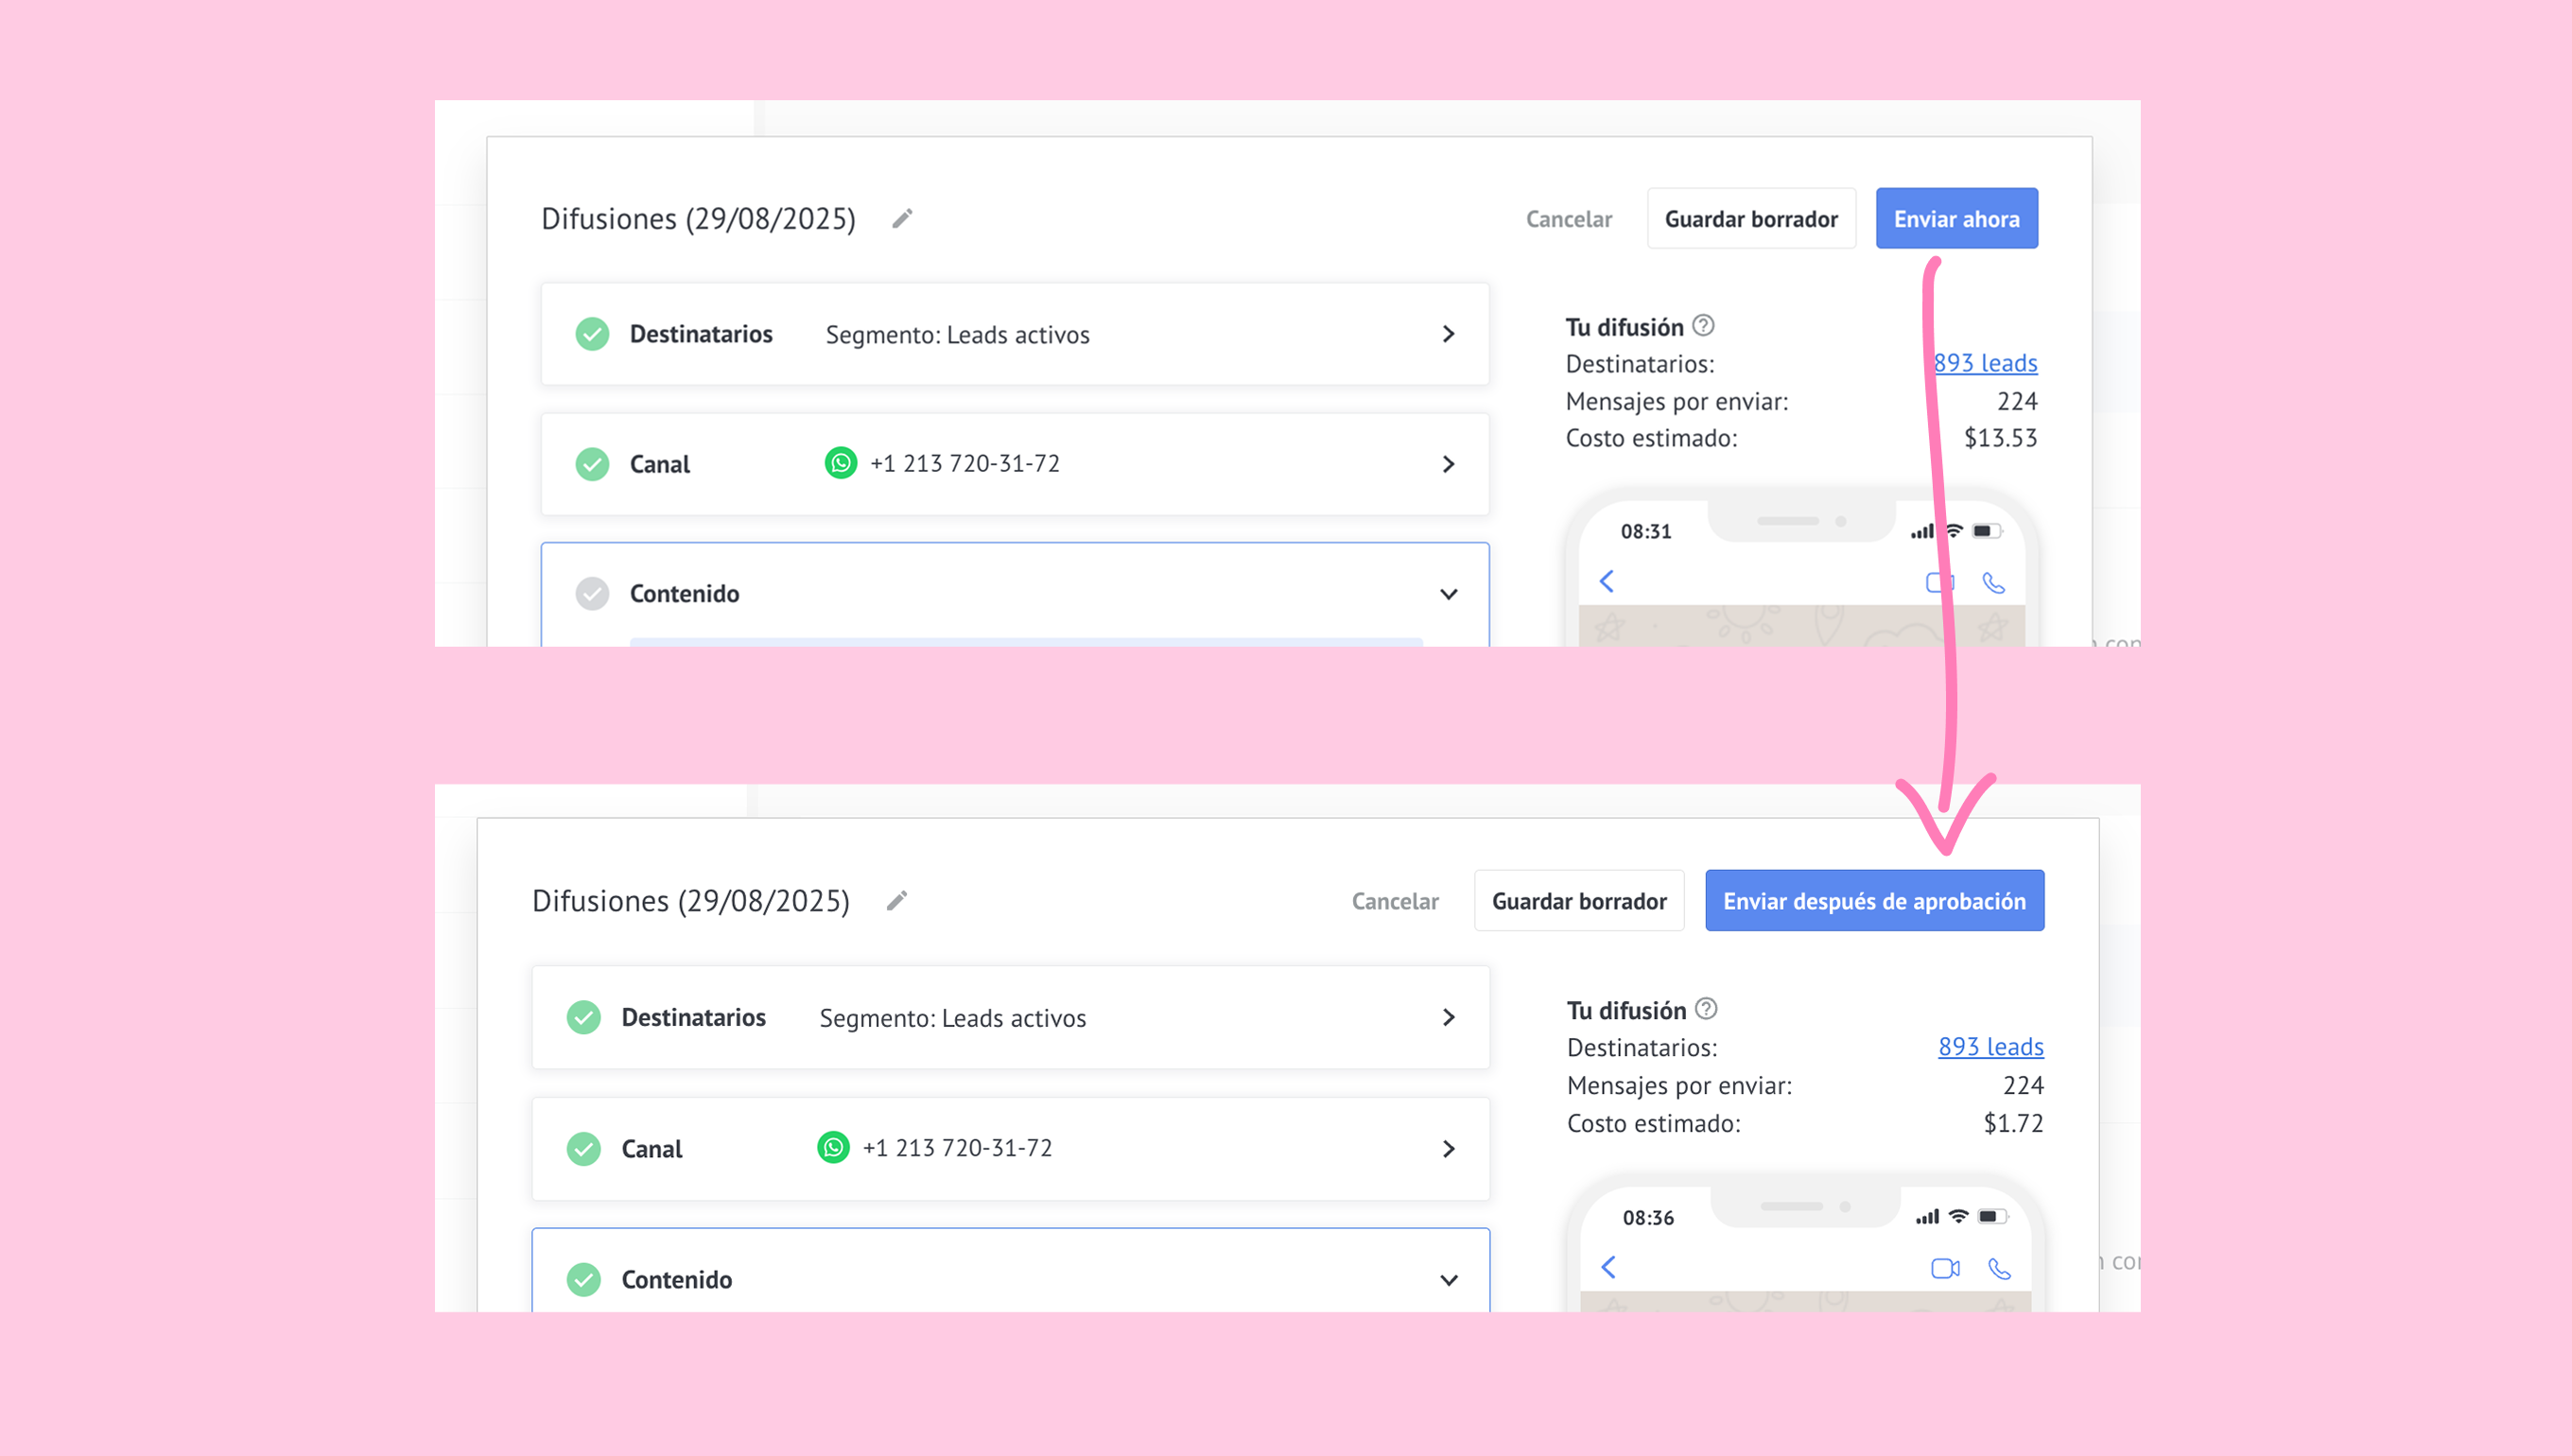This screenshot has height=1456, width=2572.
Task: Click help icon next to bottom Tu difusión
Action: point(1707,1009)
